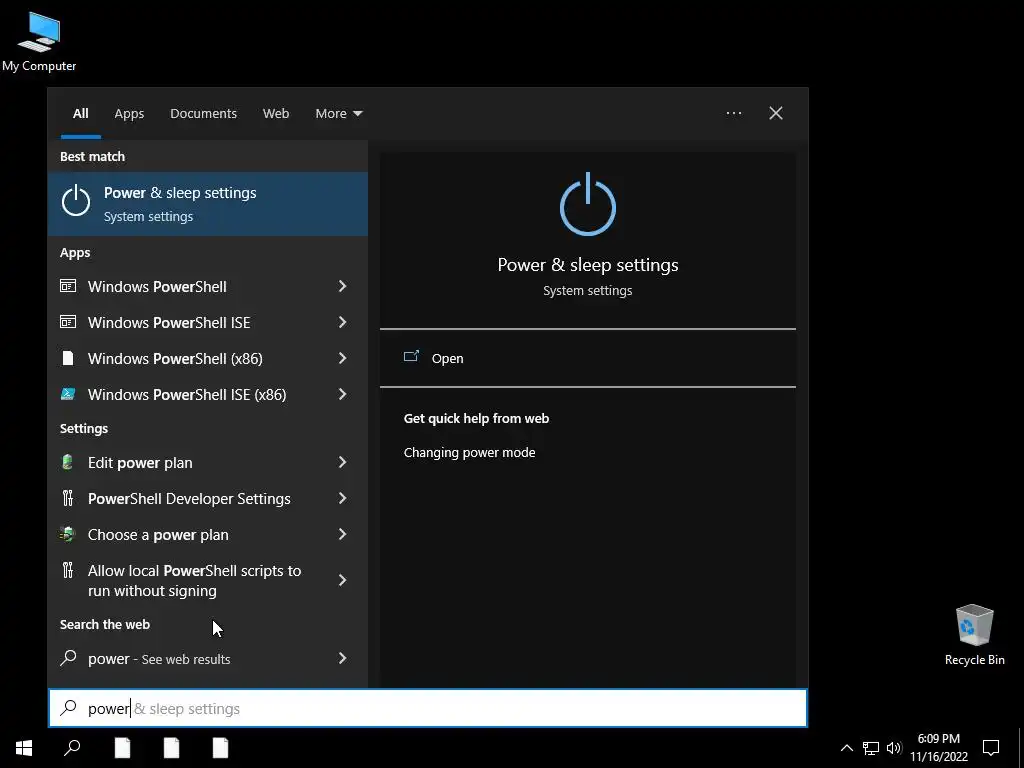The image size is (1024, 768).
Task: Click the Windows PowerShell app icon
Action: [68, 286]
